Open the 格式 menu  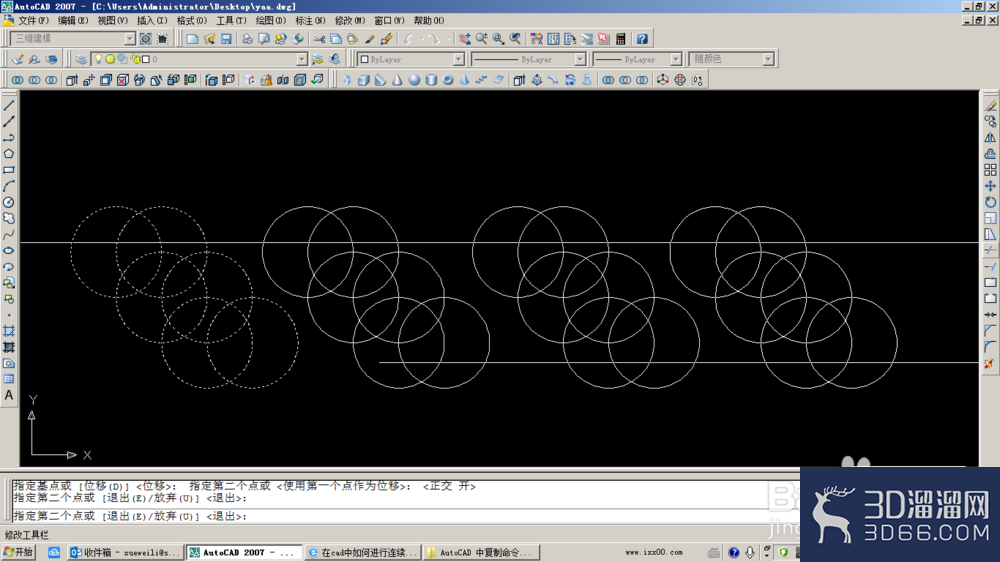point(191,20)
